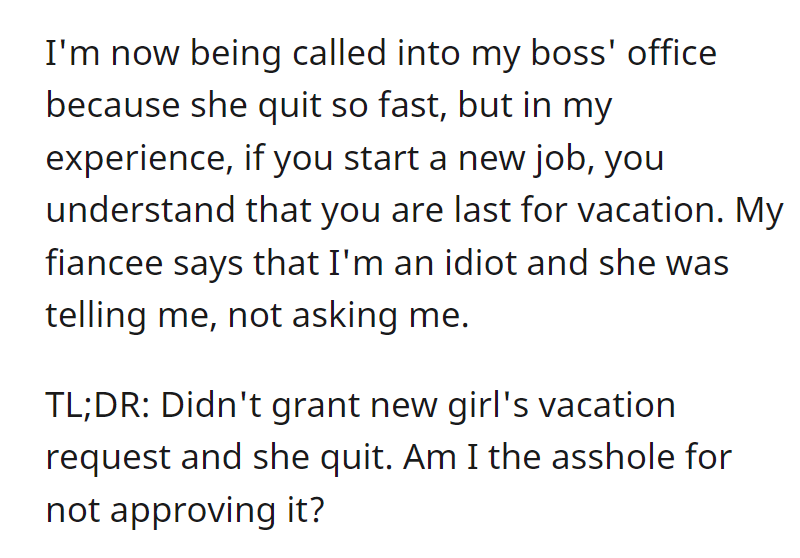Click the word "office" in first line
This screenshot has height=558, width=800.
[x=672, y=53]
